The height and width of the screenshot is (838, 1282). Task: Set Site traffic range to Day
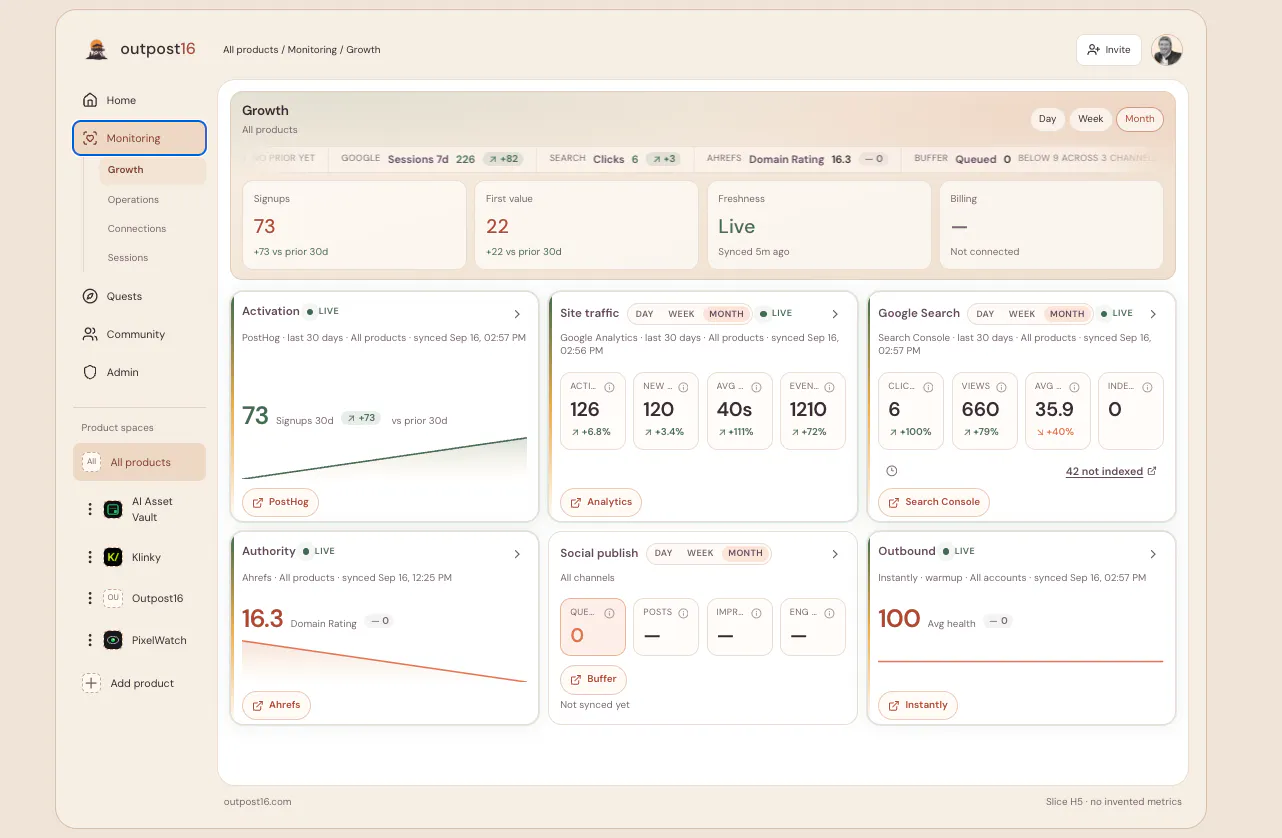coord(644,314)
